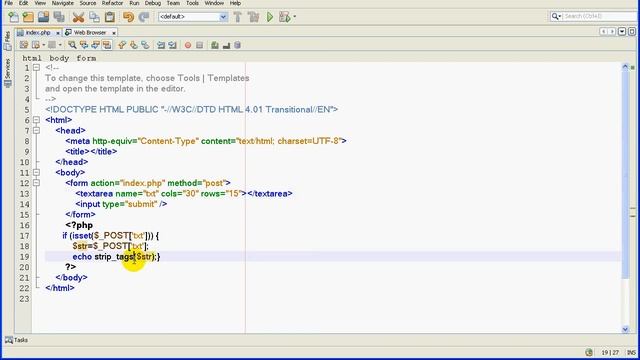Stop macro recording with square icon
The image size is (640, 360).
coord(199,45)
